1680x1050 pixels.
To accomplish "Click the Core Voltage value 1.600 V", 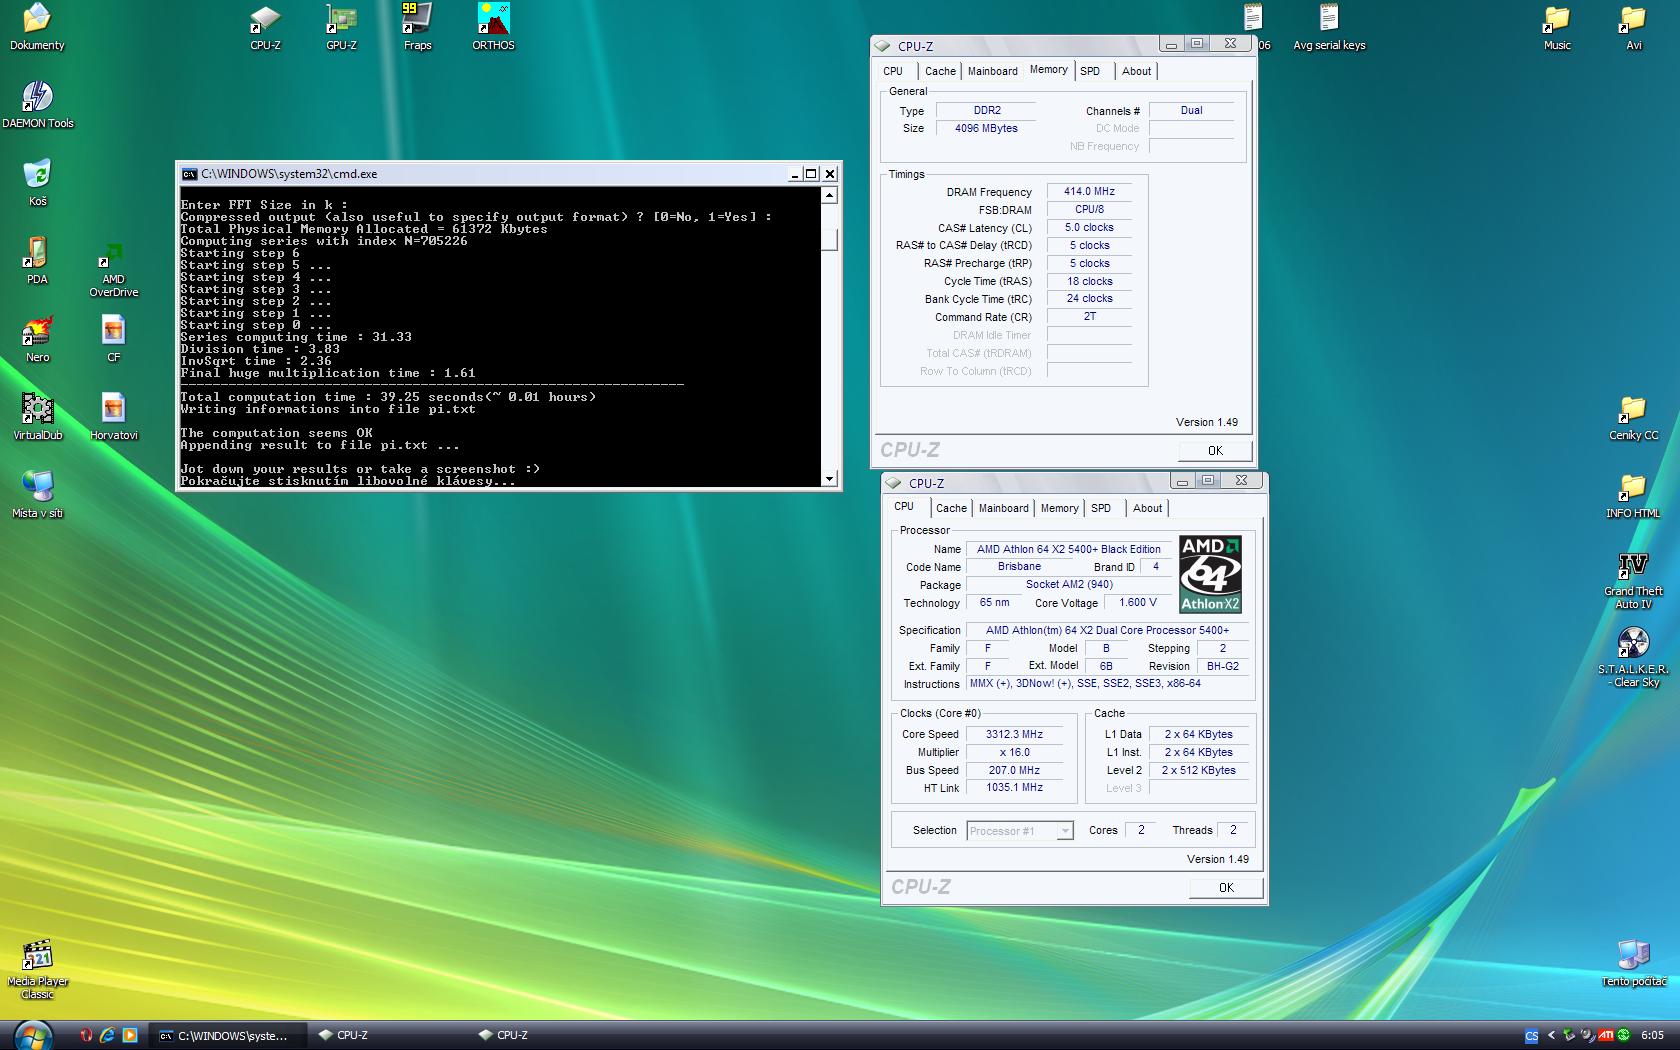I will click(1138, 602).
